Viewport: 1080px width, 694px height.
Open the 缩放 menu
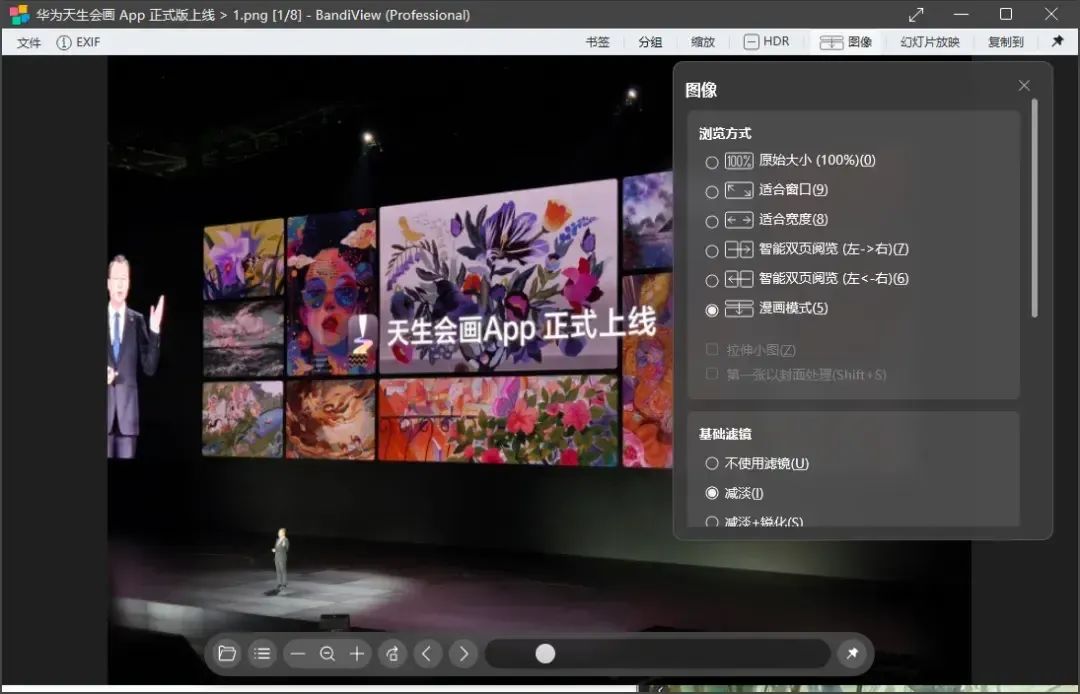pyautogui.click(x=703, y=42)
